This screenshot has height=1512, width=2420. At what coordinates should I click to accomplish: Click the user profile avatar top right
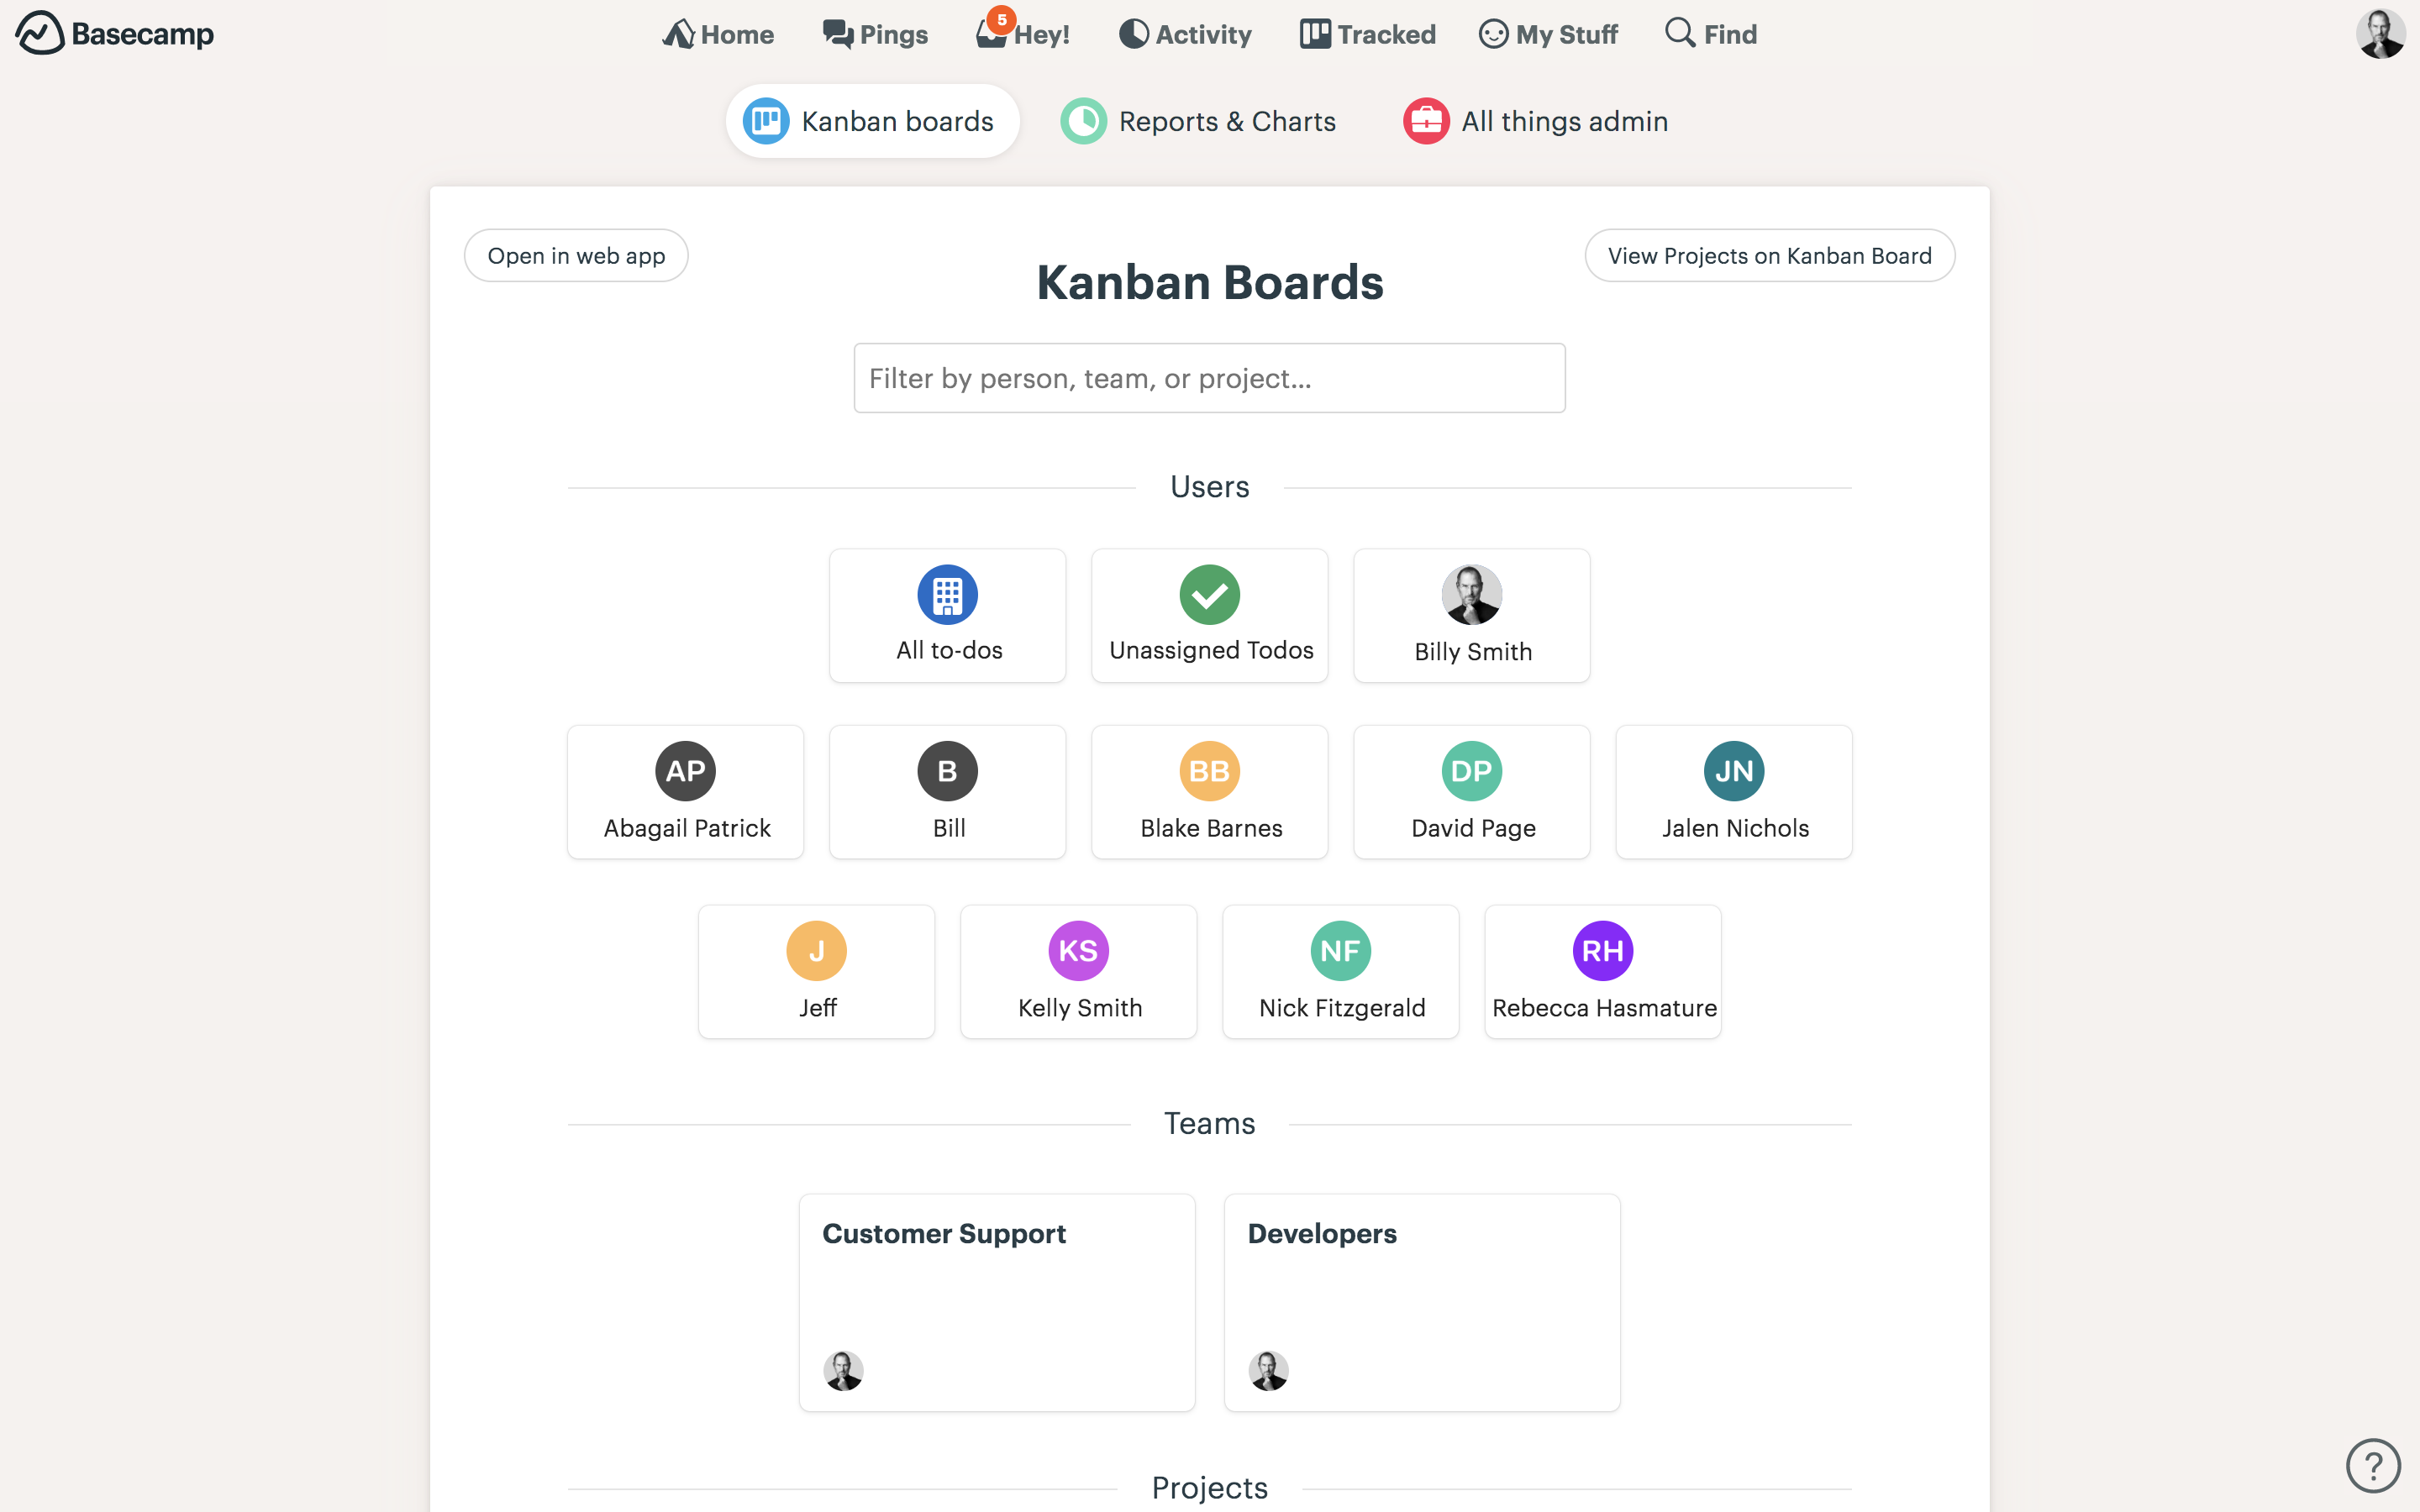point(2381,34)
